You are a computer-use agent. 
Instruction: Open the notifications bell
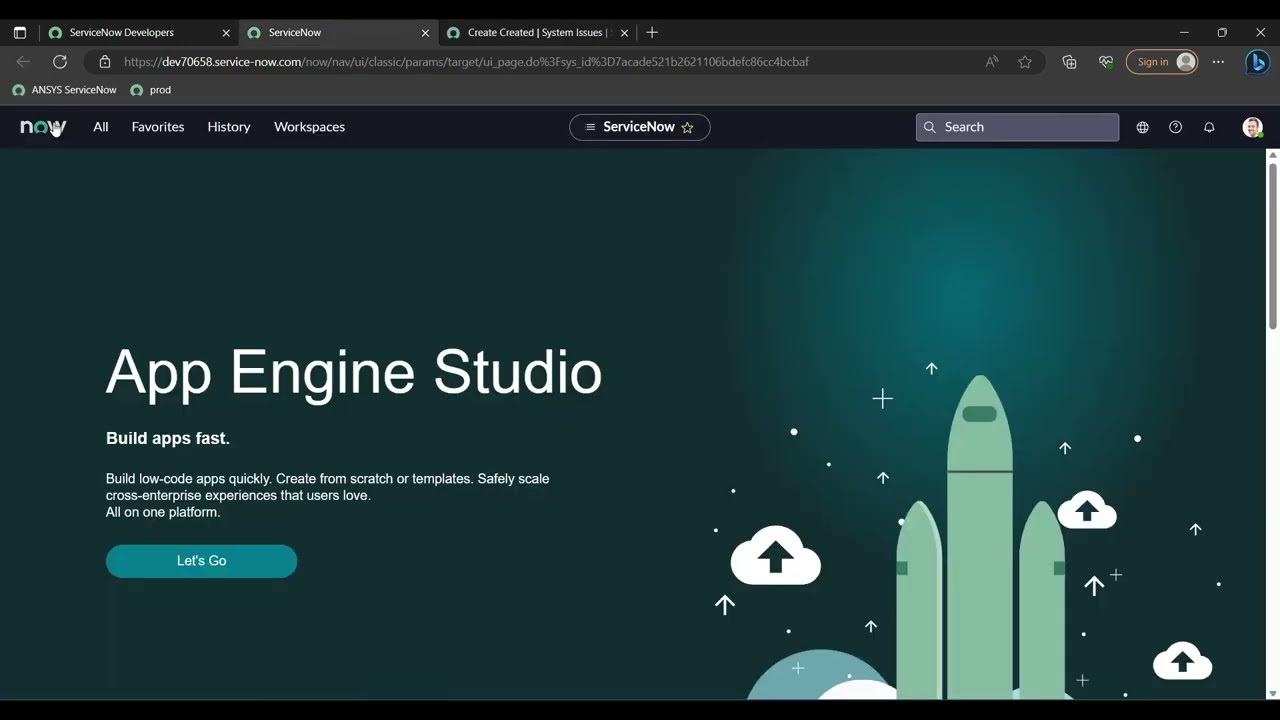click(1209, 127)
